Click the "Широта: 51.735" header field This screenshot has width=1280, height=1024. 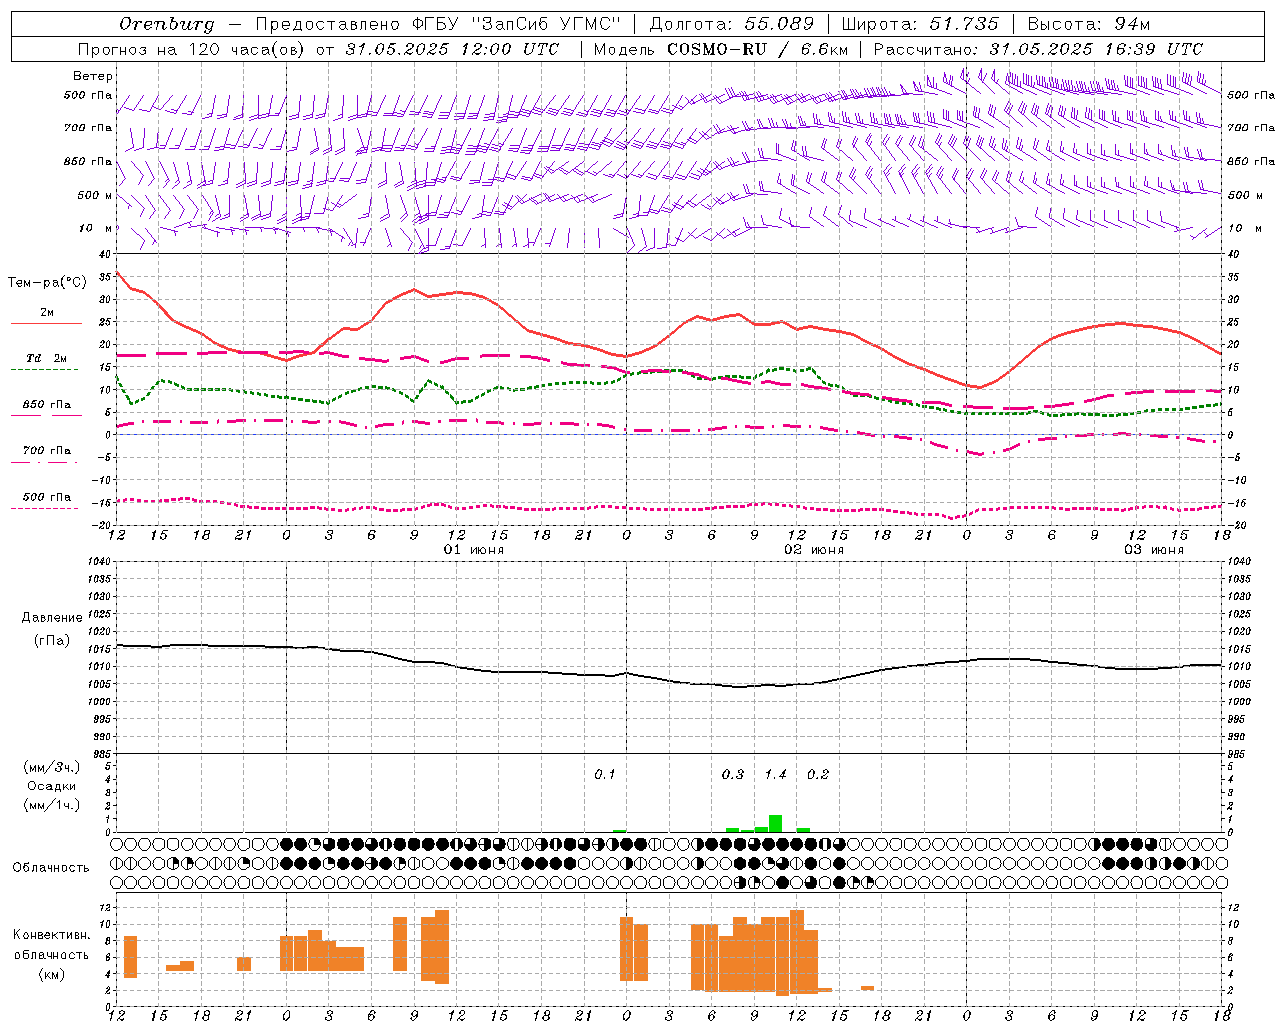[x=920, y=24]
